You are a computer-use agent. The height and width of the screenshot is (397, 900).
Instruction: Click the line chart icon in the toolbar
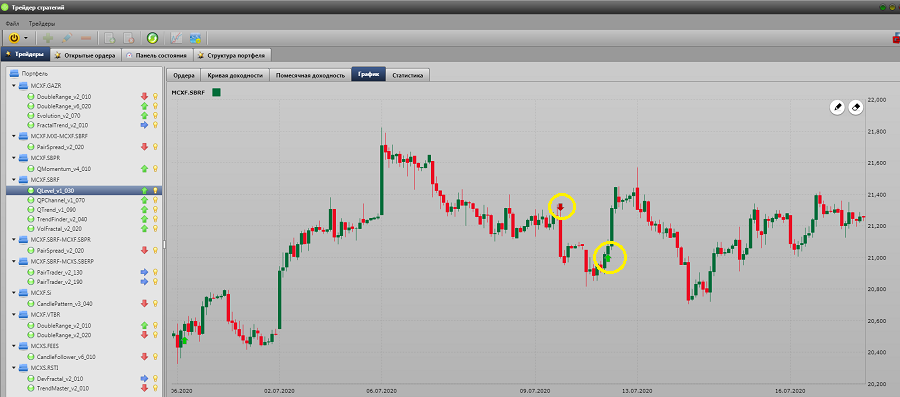pos(177,38)
